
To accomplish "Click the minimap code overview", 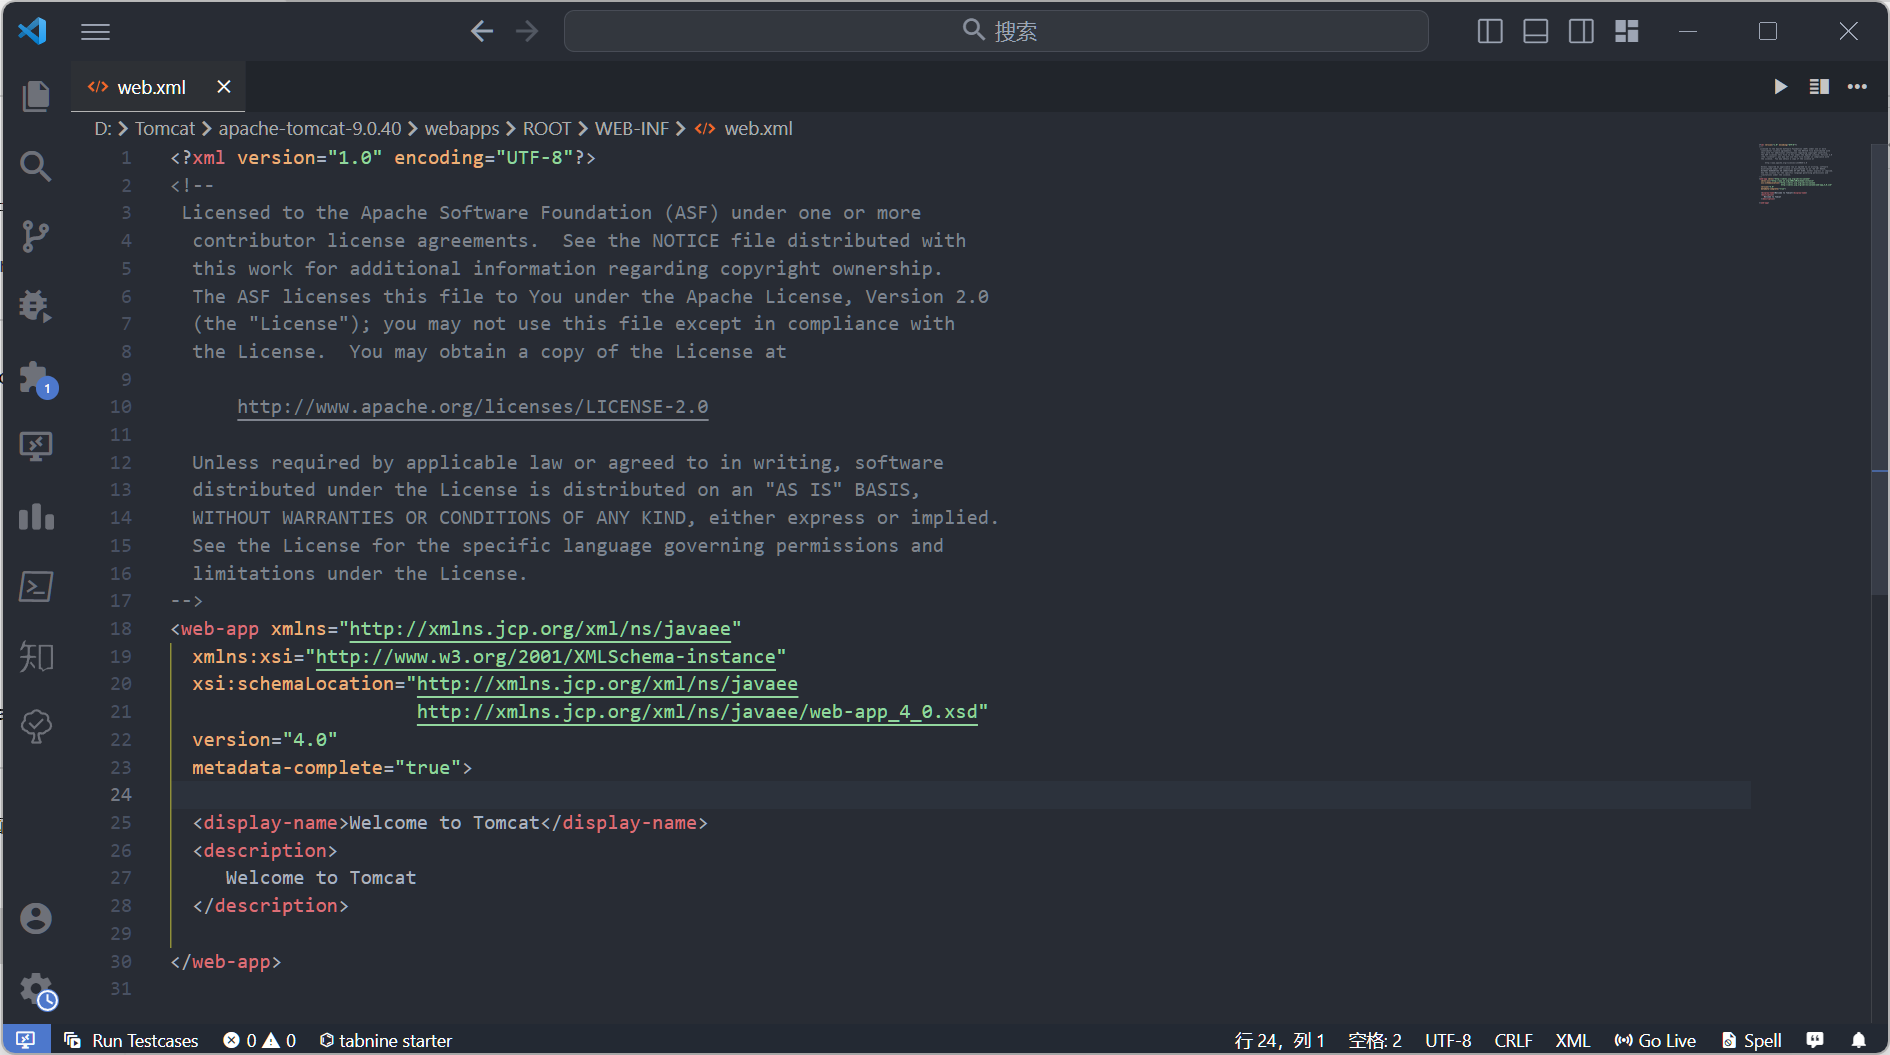I will (1795, 175).
